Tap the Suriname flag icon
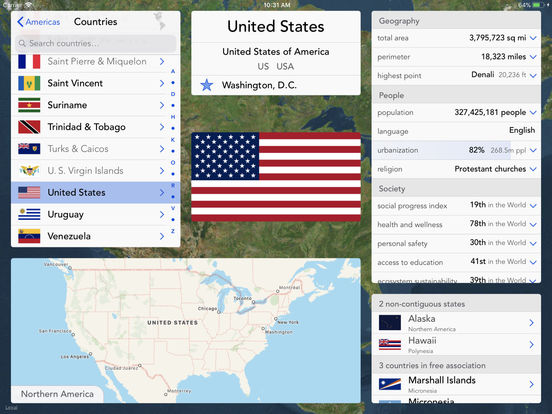The width and height of the screenshot is (552, 414). [x=29, y=105]
